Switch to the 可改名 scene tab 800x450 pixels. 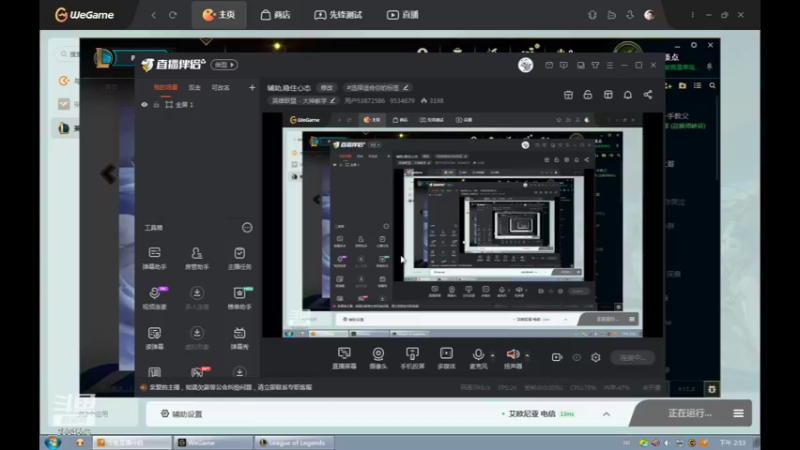coord(220,88)
